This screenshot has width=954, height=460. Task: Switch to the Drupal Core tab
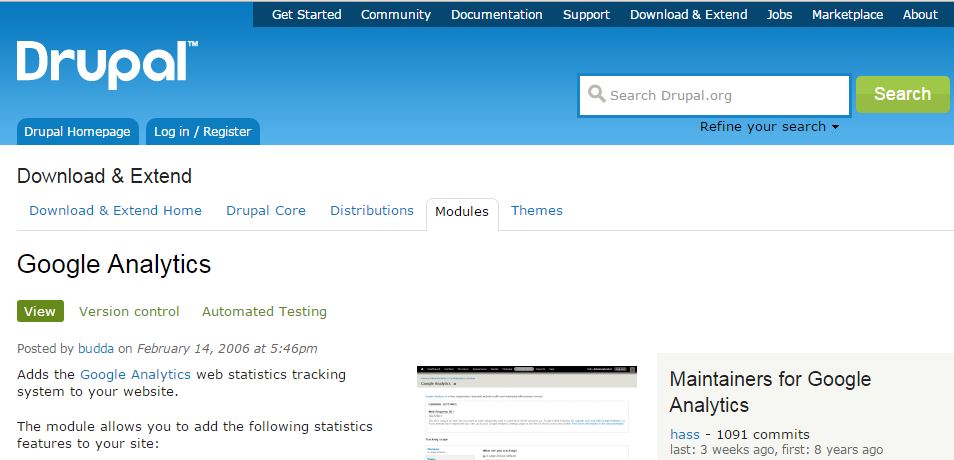click(266, 211)
